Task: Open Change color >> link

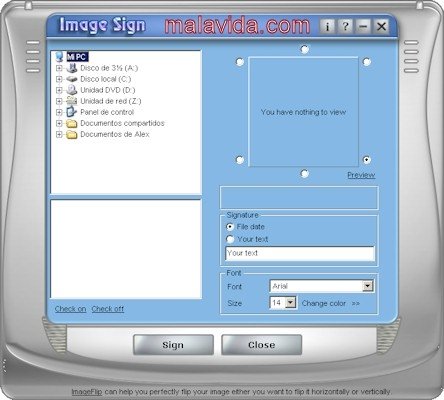Action: 331,303
